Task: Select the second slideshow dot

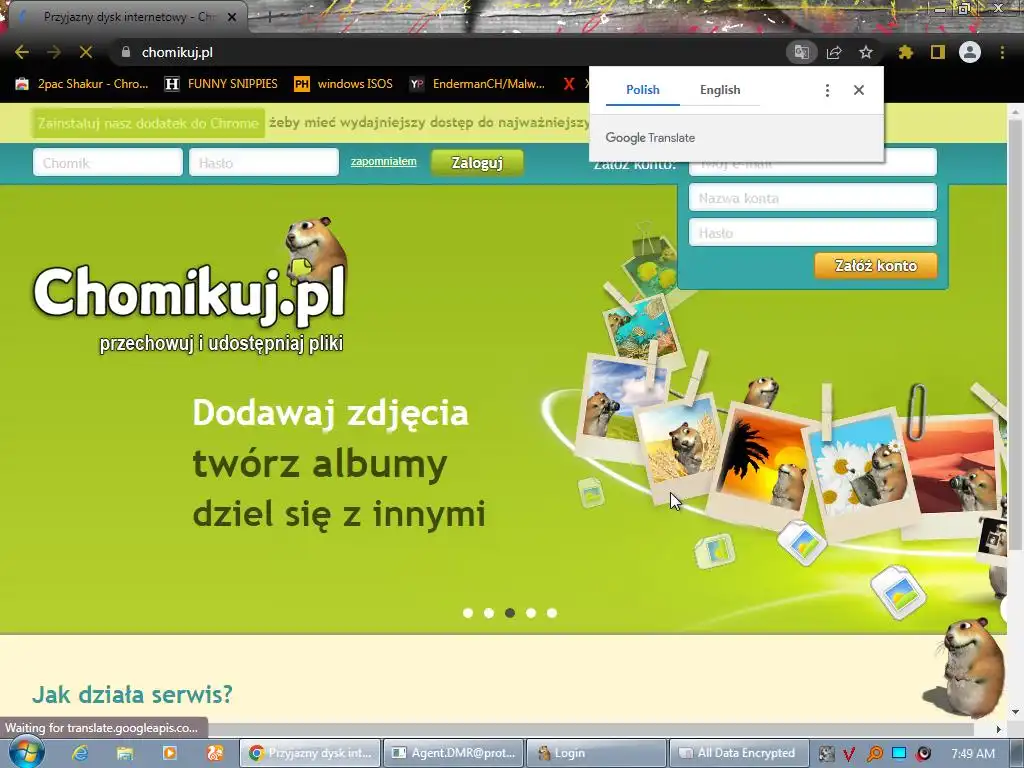Action: click(x=488, y=613)
